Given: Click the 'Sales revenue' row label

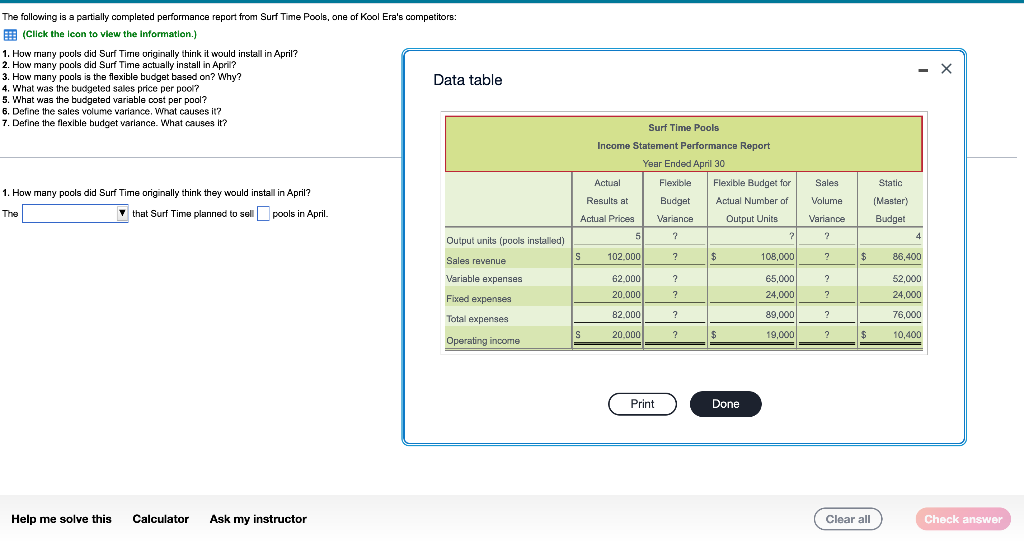Looking at the screenshot, I should tap(476, 261).
